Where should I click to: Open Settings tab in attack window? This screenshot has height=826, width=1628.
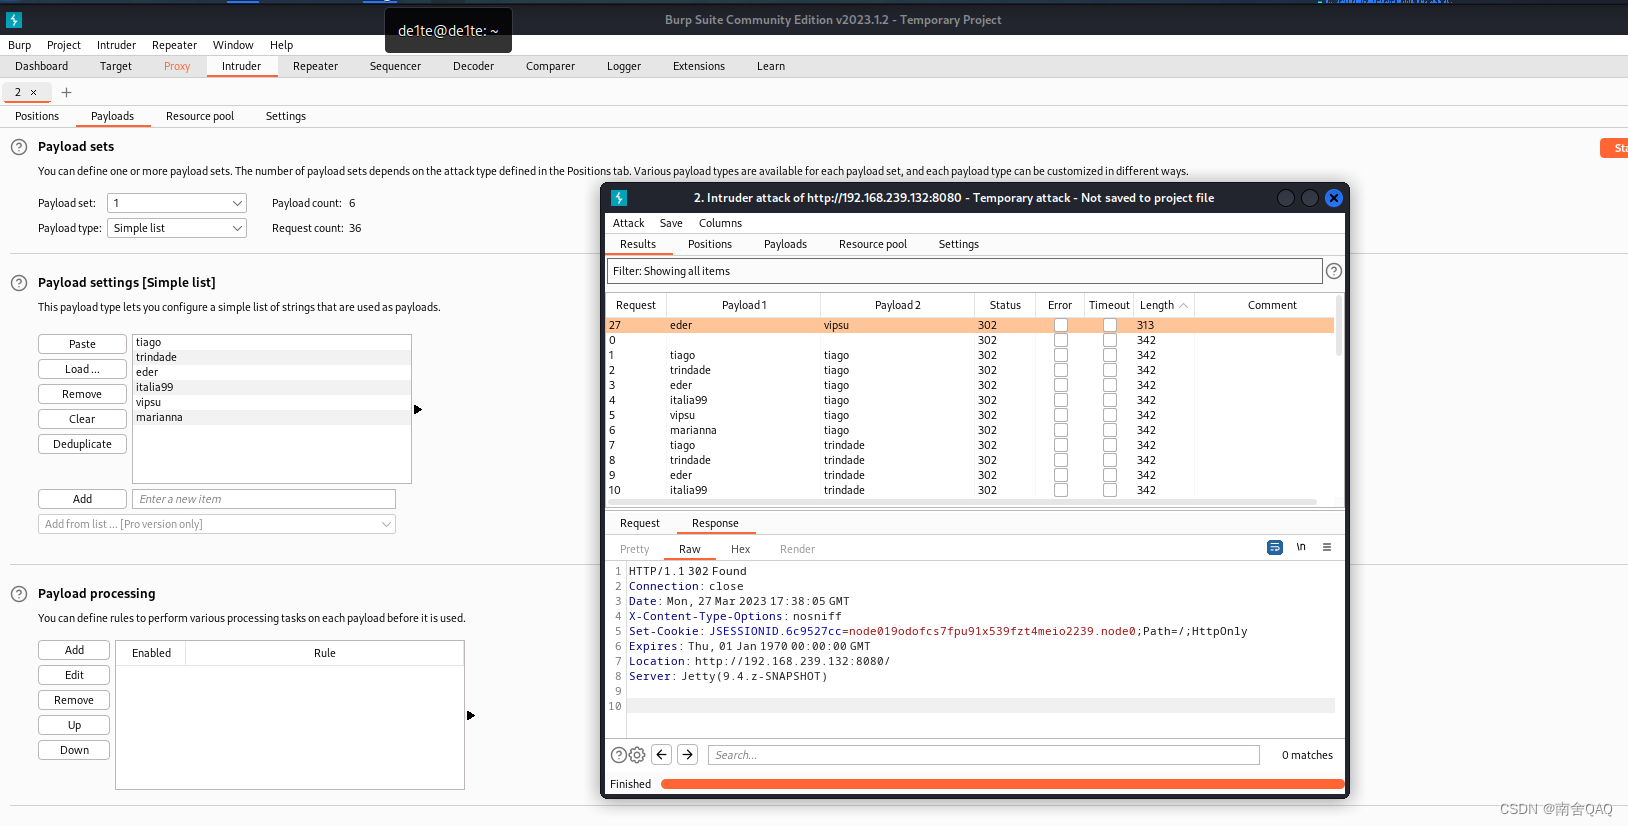pos(959,244)
